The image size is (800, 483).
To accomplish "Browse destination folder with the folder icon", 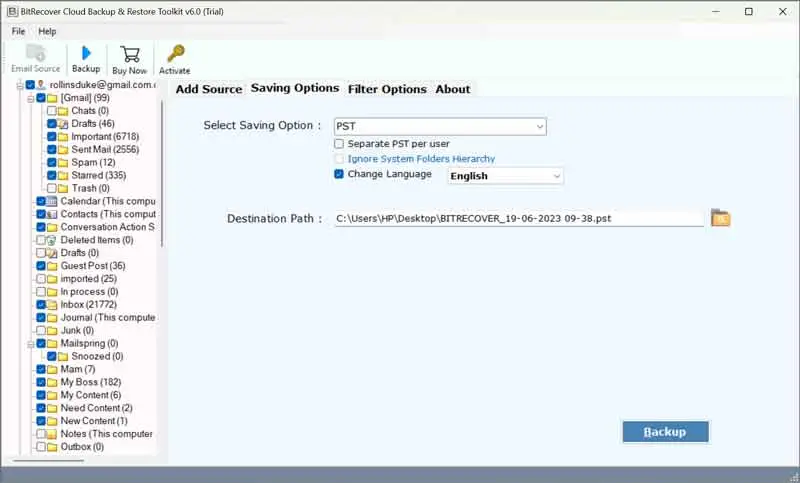I will pos(720,218).
